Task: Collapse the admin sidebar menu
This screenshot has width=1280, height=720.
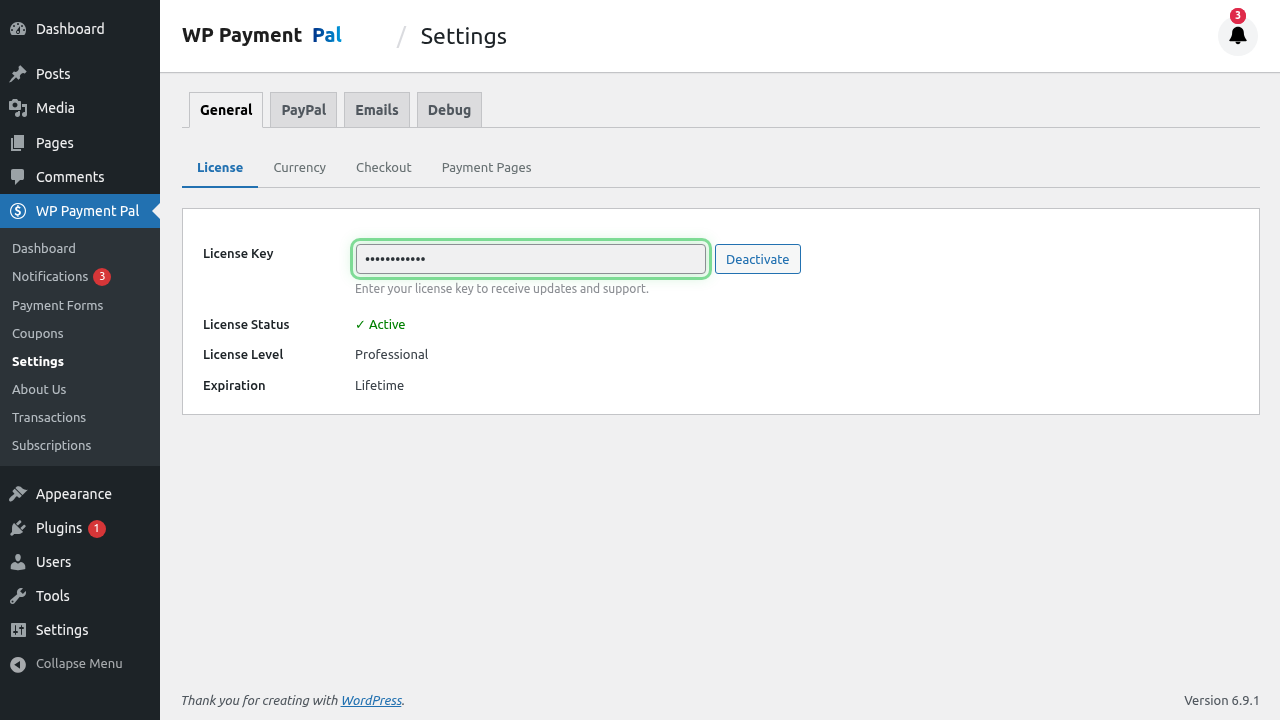Action: tap(67, 664)
